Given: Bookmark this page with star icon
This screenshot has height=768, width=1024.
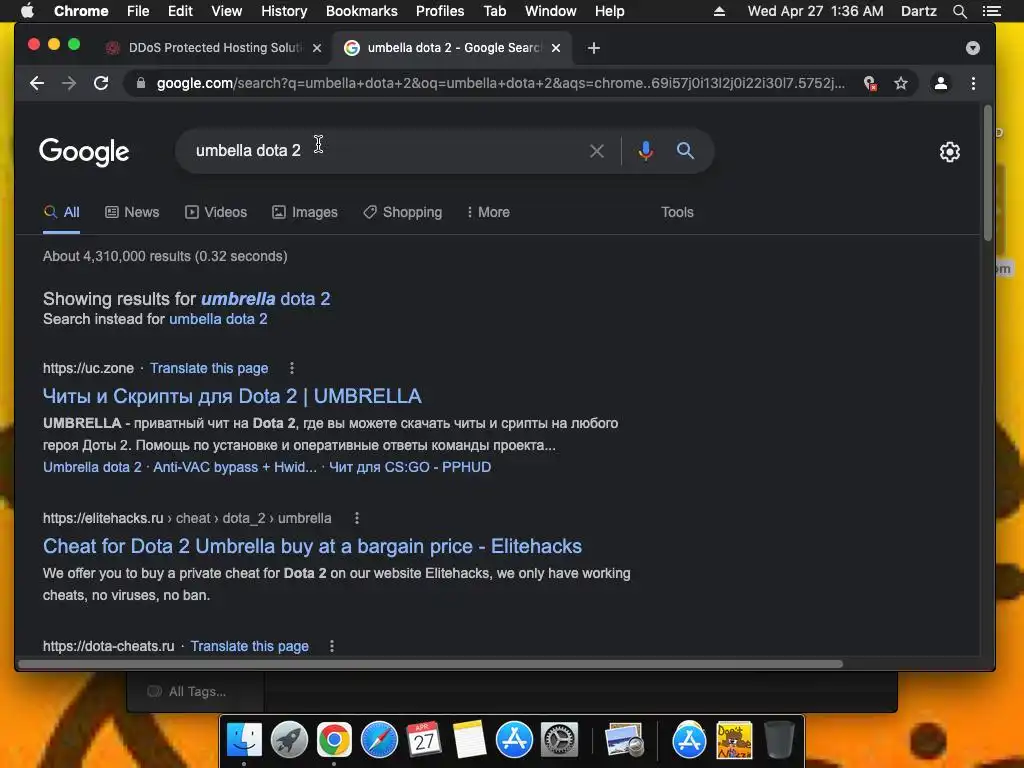Looking at the screenshot, I should (x=901, y=83).
